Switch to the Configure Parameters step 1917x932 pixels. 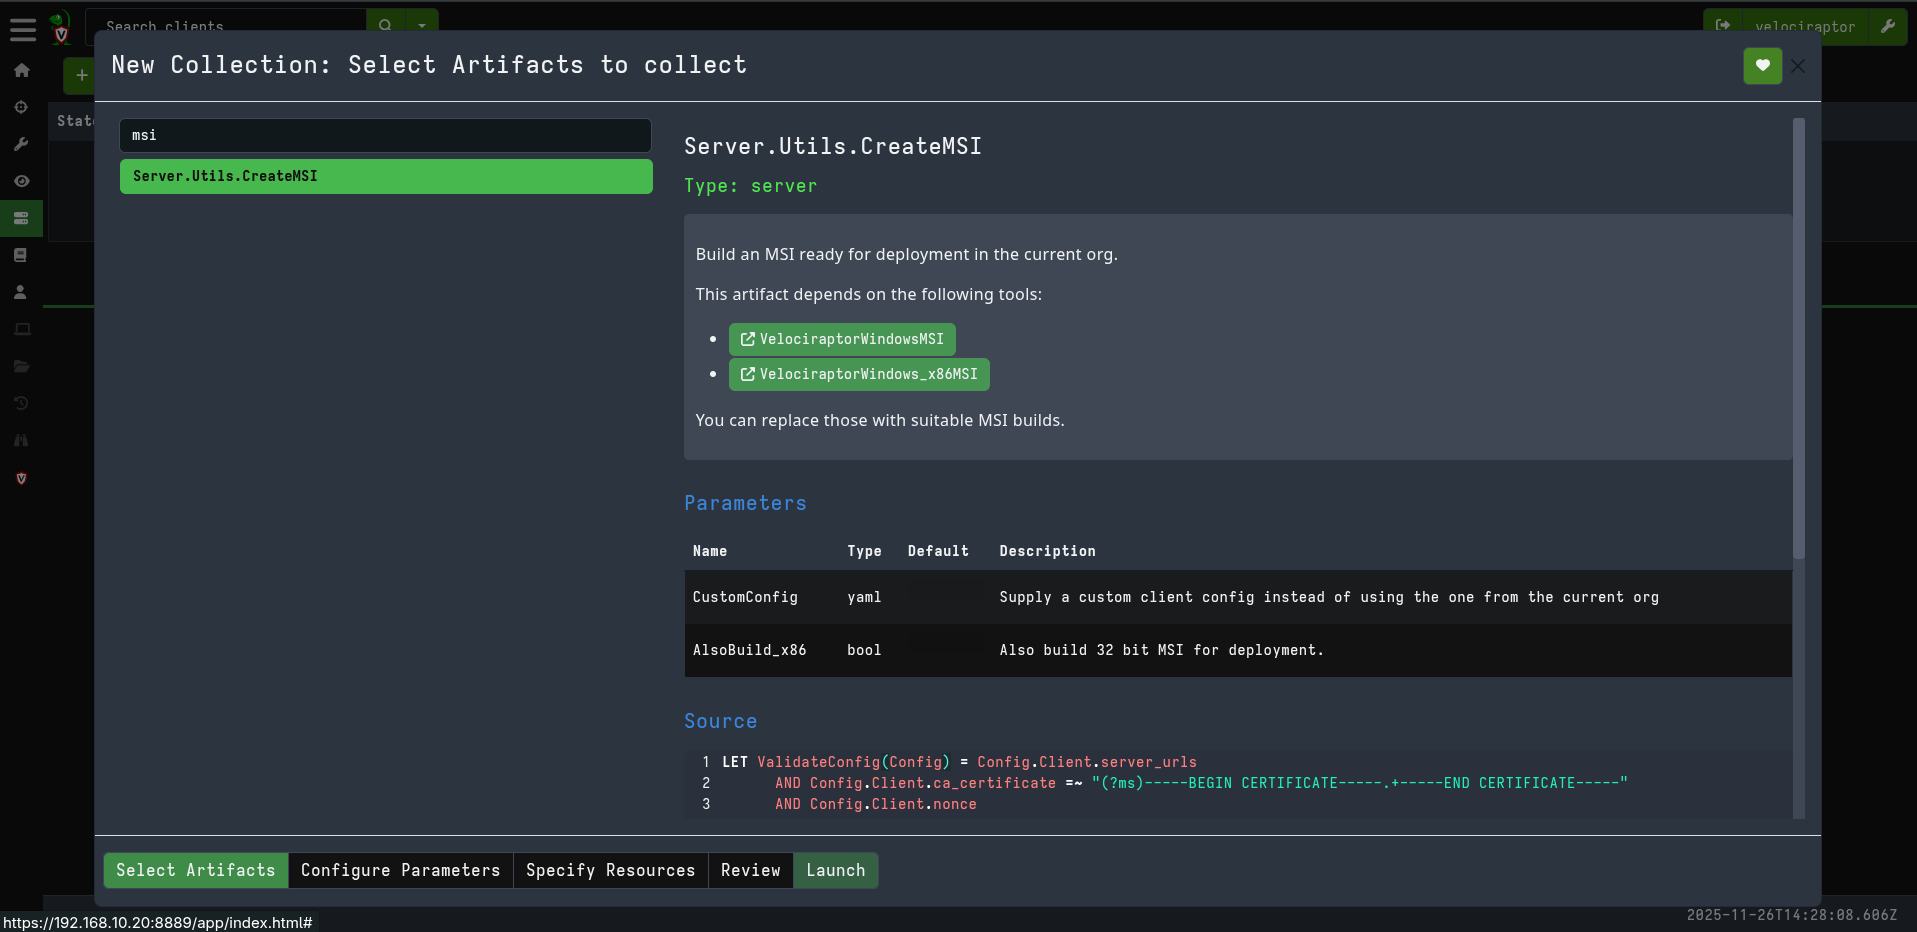click(x=400, y=870)
